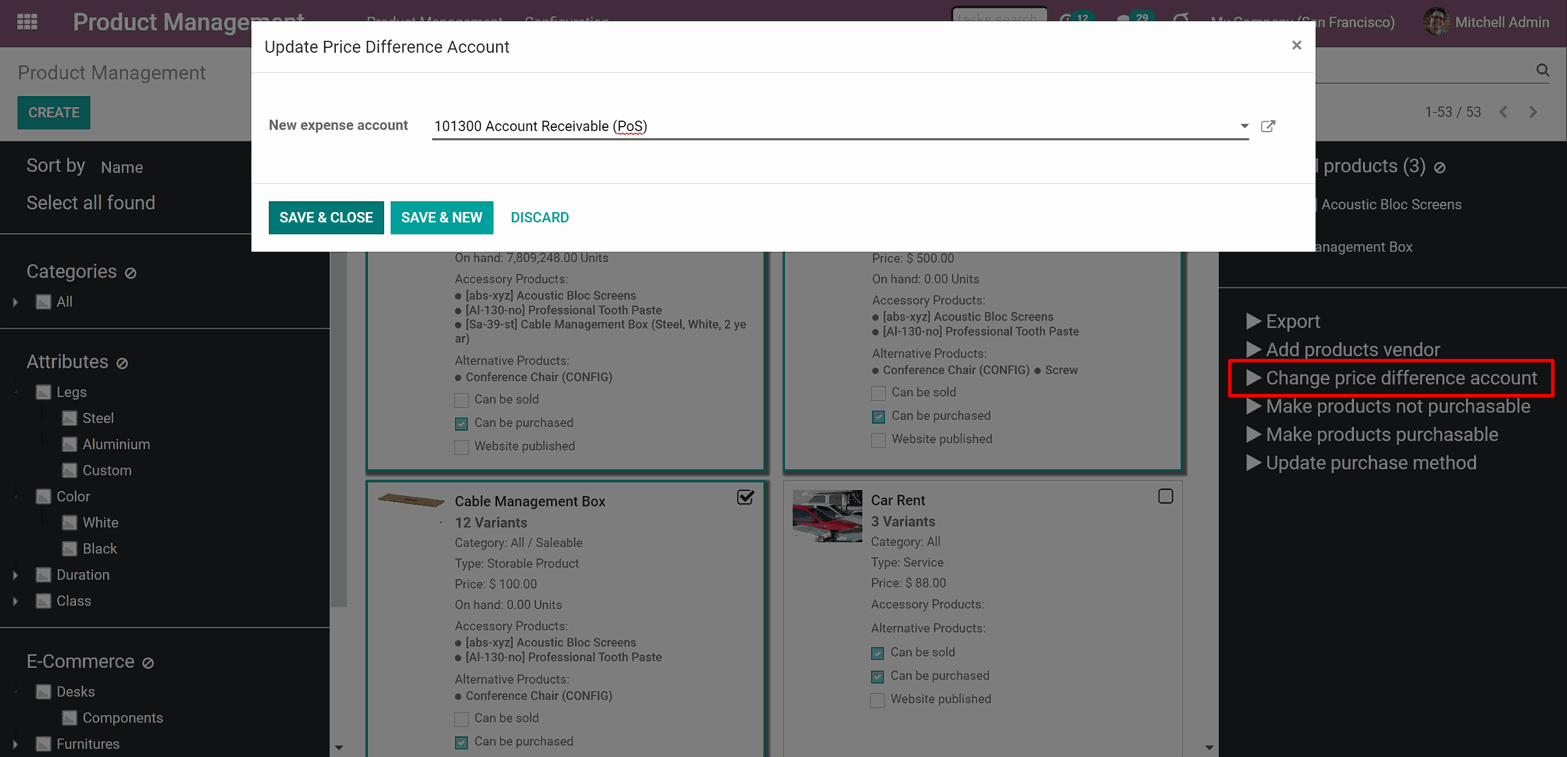Toggle Cable Management Box Can be purchased
Image resolution: width=1567 pixels, height=757 pixels.
tap(461, 742)
